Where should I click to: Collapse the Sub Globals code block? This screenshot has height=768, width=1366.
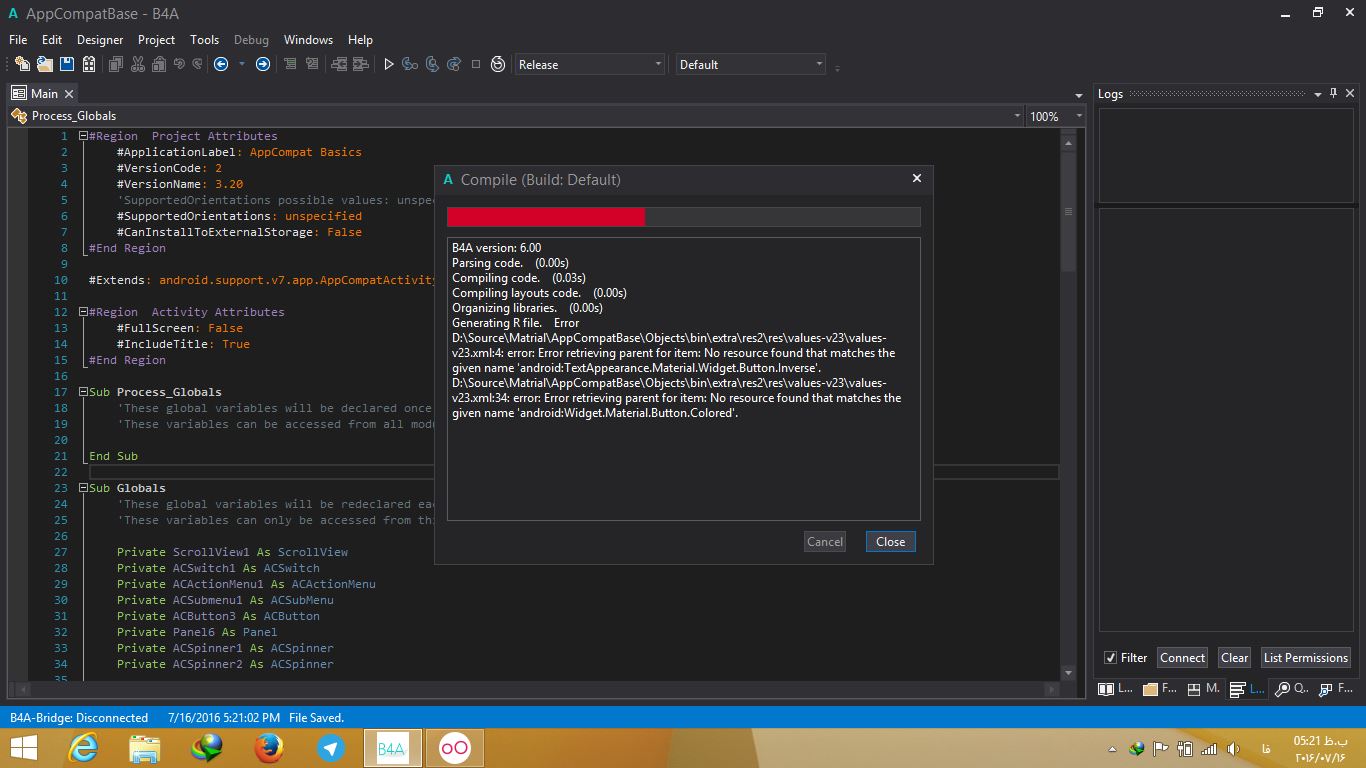[x=84, y=488]
